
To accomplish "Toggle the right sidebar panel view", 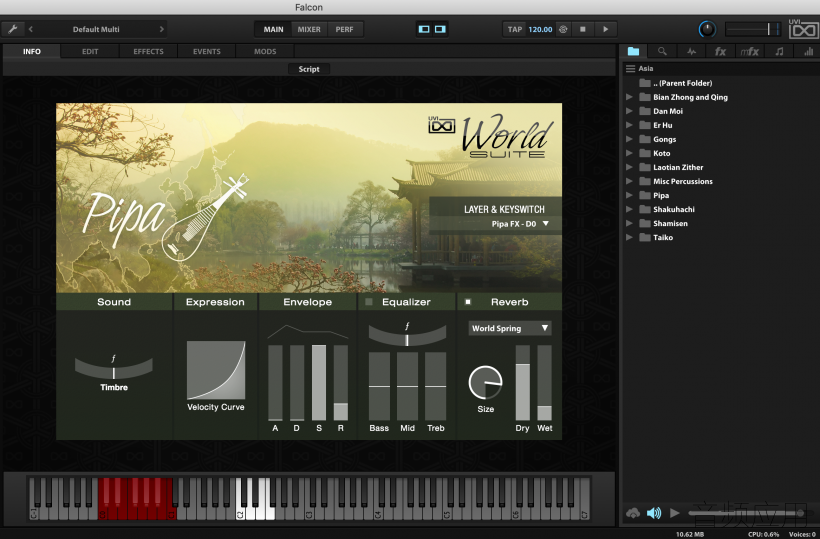I will click(x=440, y=29).
